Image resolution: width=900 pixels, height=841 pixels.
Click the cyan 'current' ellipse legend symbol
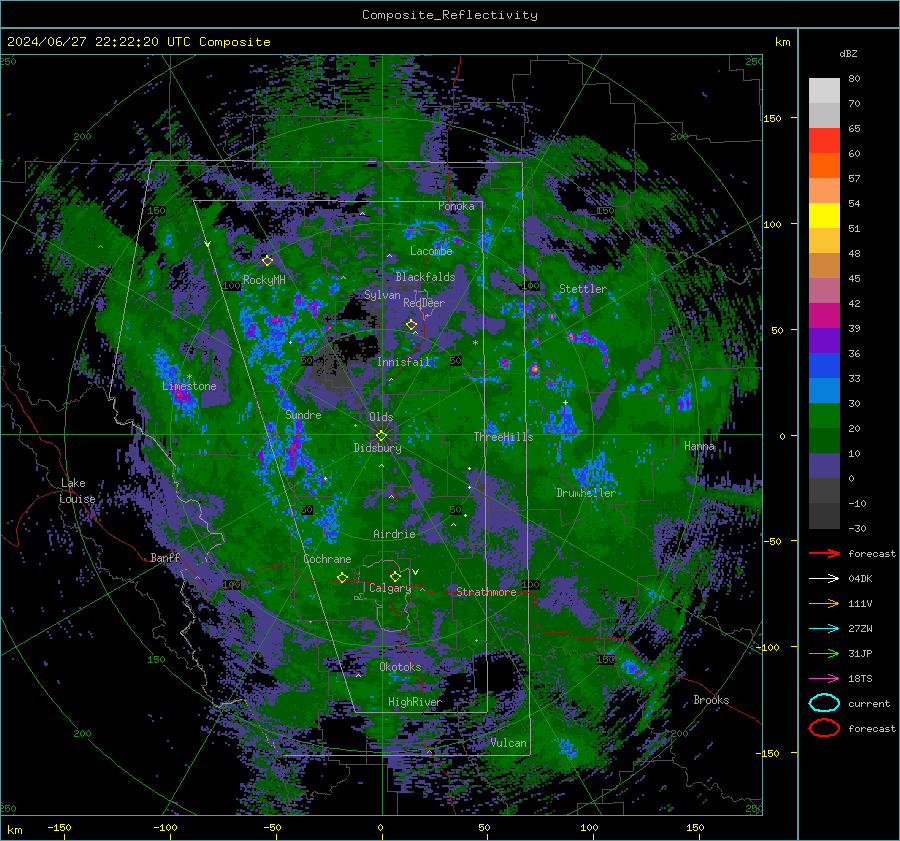click(x=824, y=703)
